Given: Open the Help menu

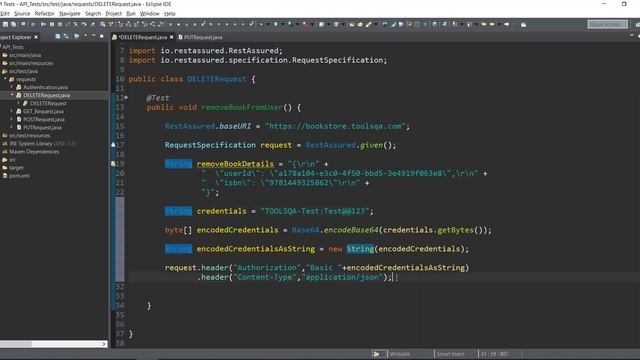Looking at the screenshot, I should pos(169,13).
